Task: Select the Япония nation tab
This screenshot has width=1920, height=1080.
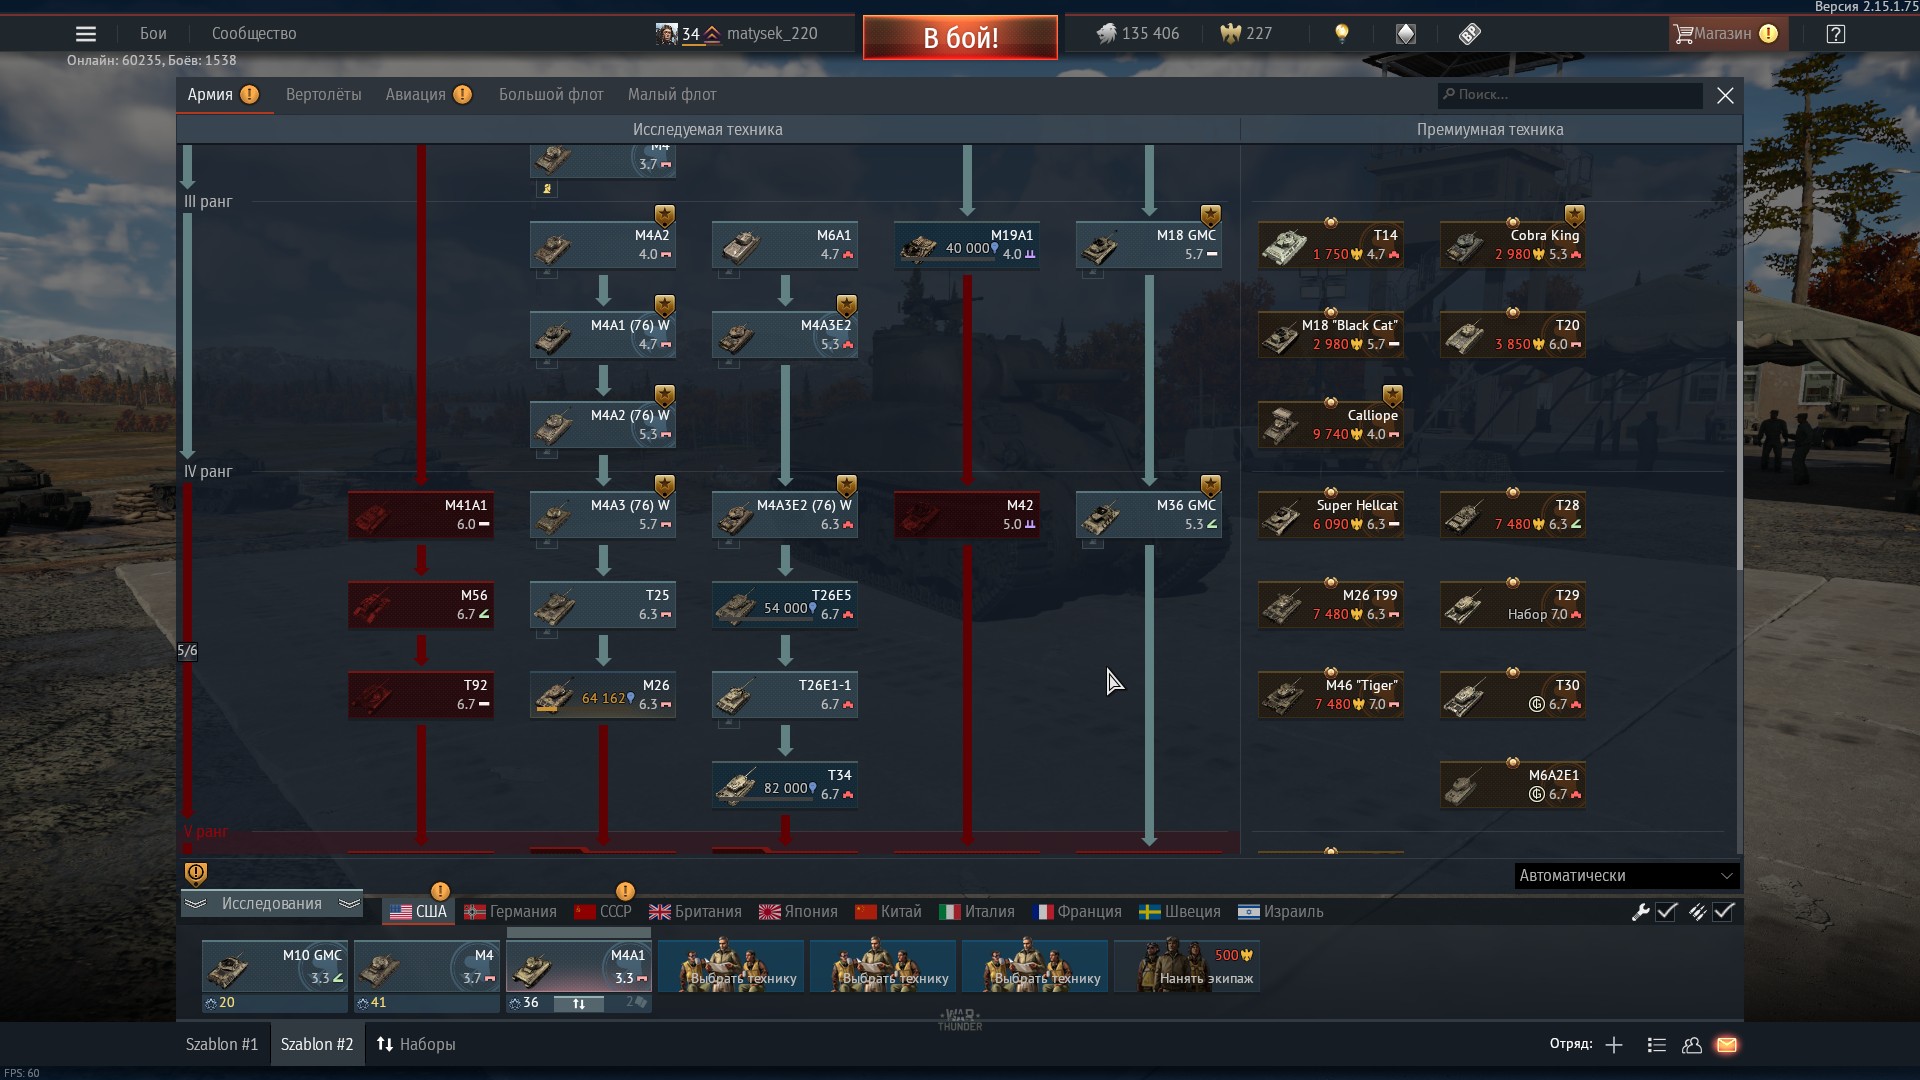Action: [798, 912]
